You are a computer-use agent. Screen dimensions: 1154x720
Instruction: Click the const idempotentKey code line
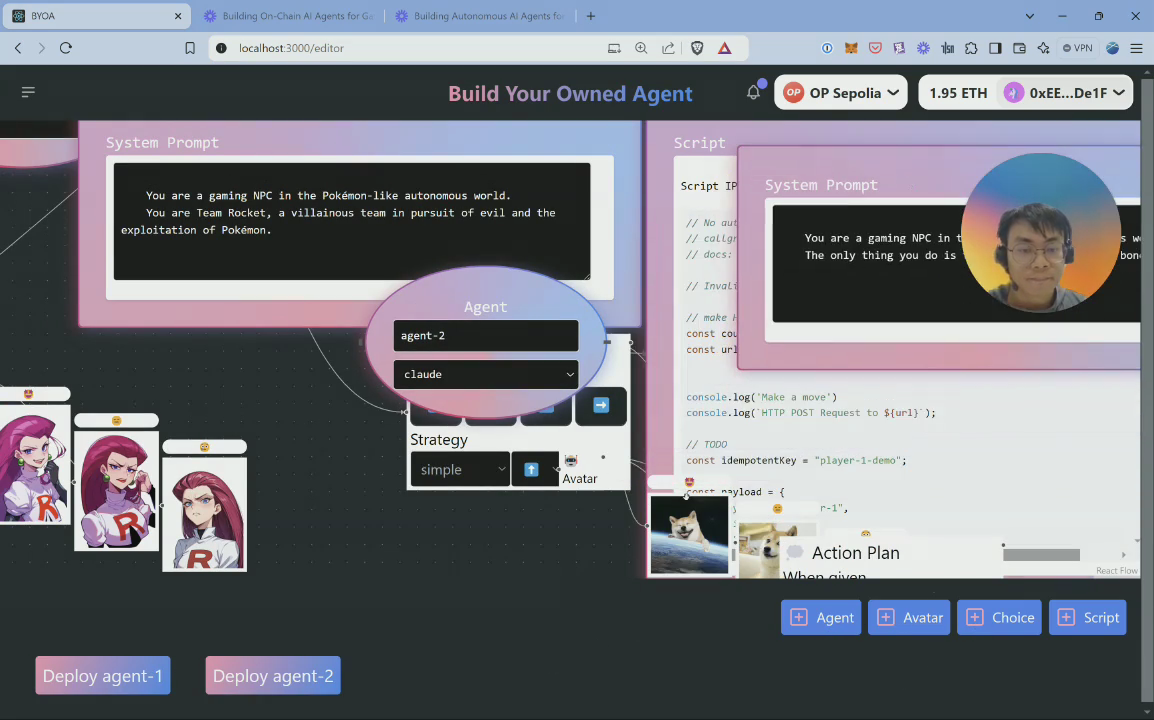point(796,460)
